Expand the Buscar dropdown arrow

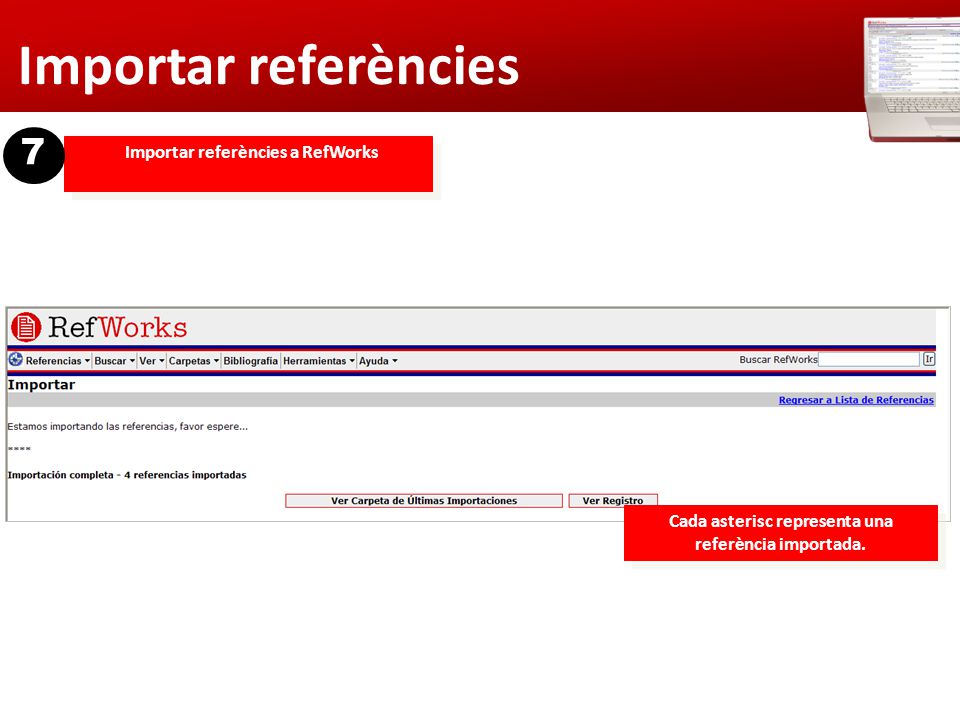pyautogui.click(x=132, y=361)
